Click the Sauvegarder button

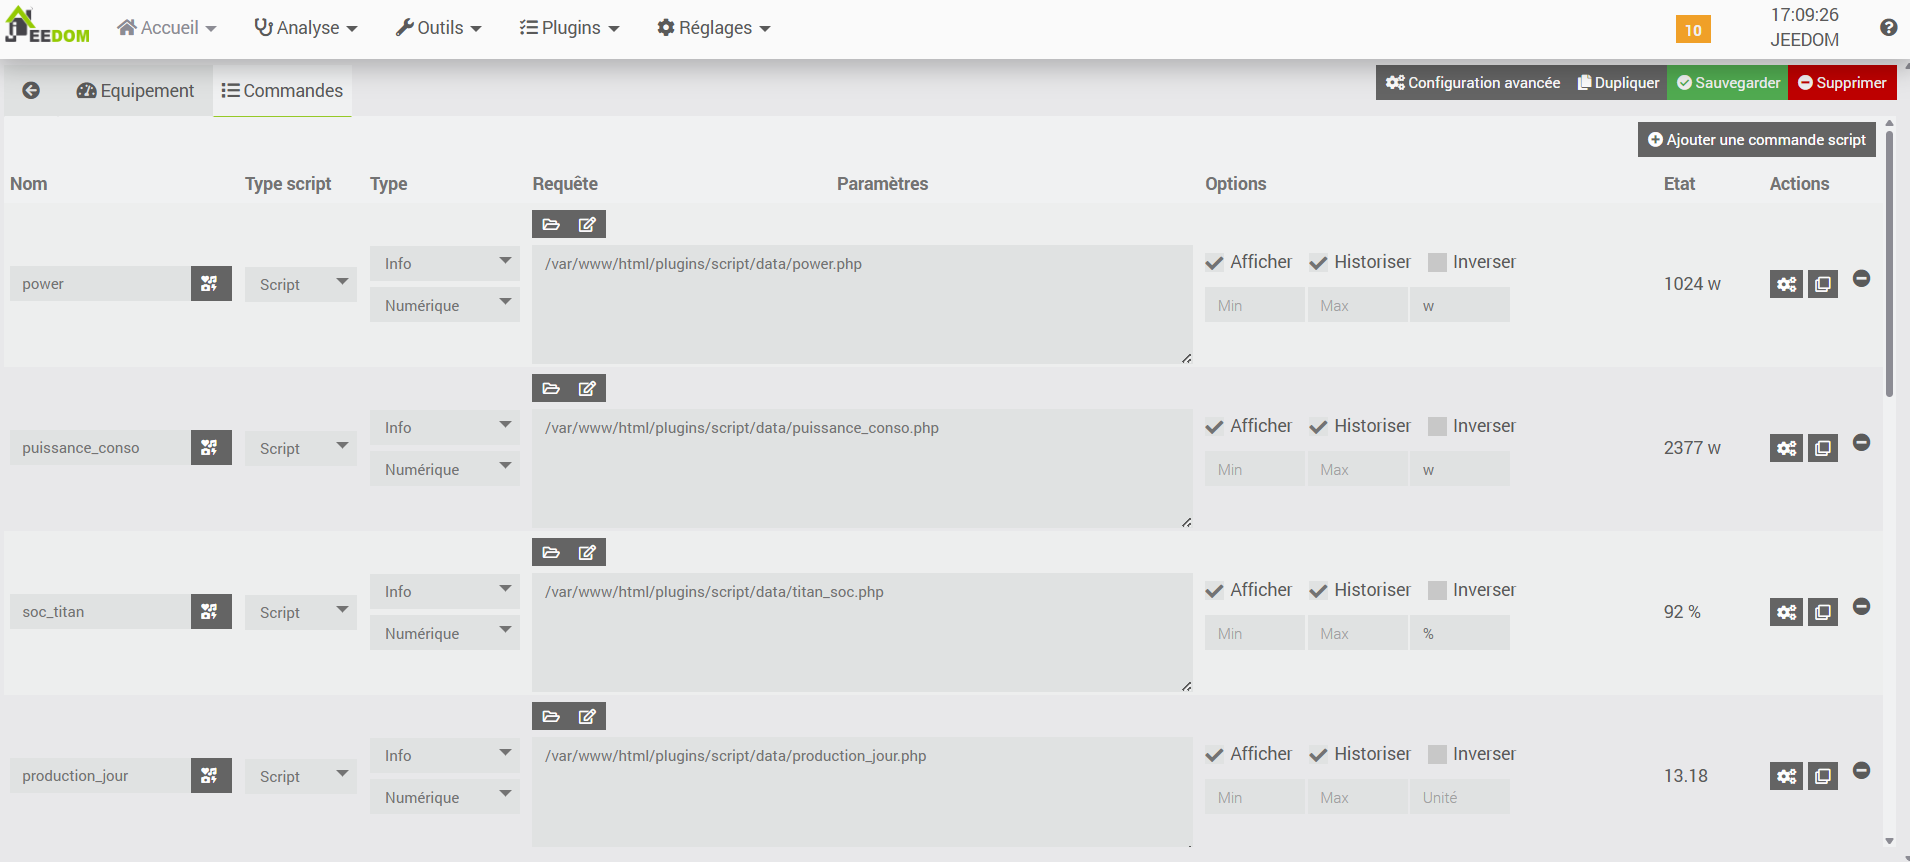(x=1728, y=83)
